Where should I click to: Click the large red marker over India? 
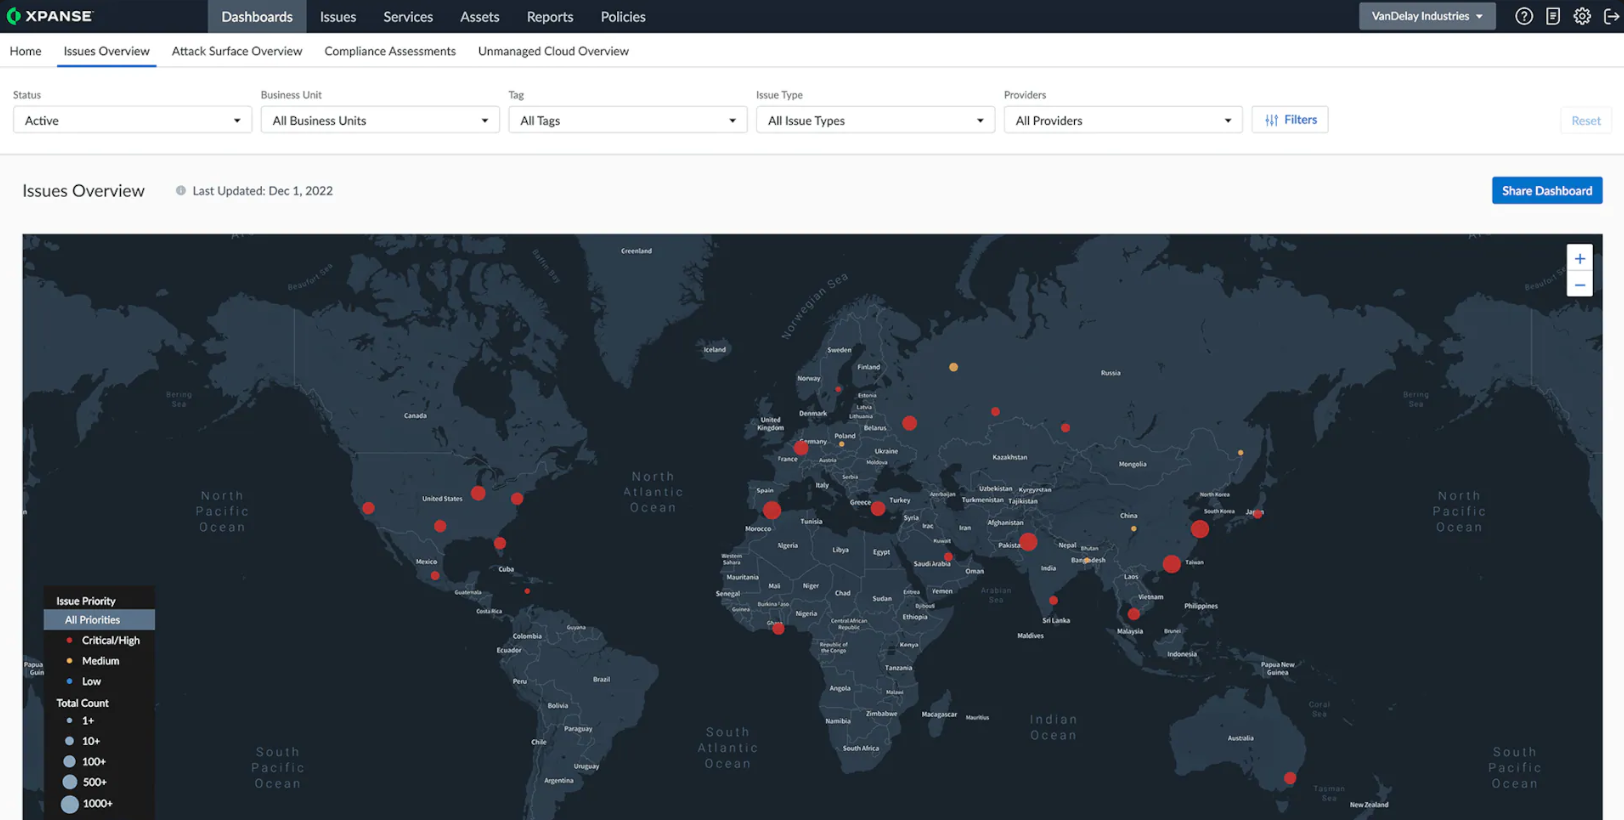click(x=1028, y=542)
